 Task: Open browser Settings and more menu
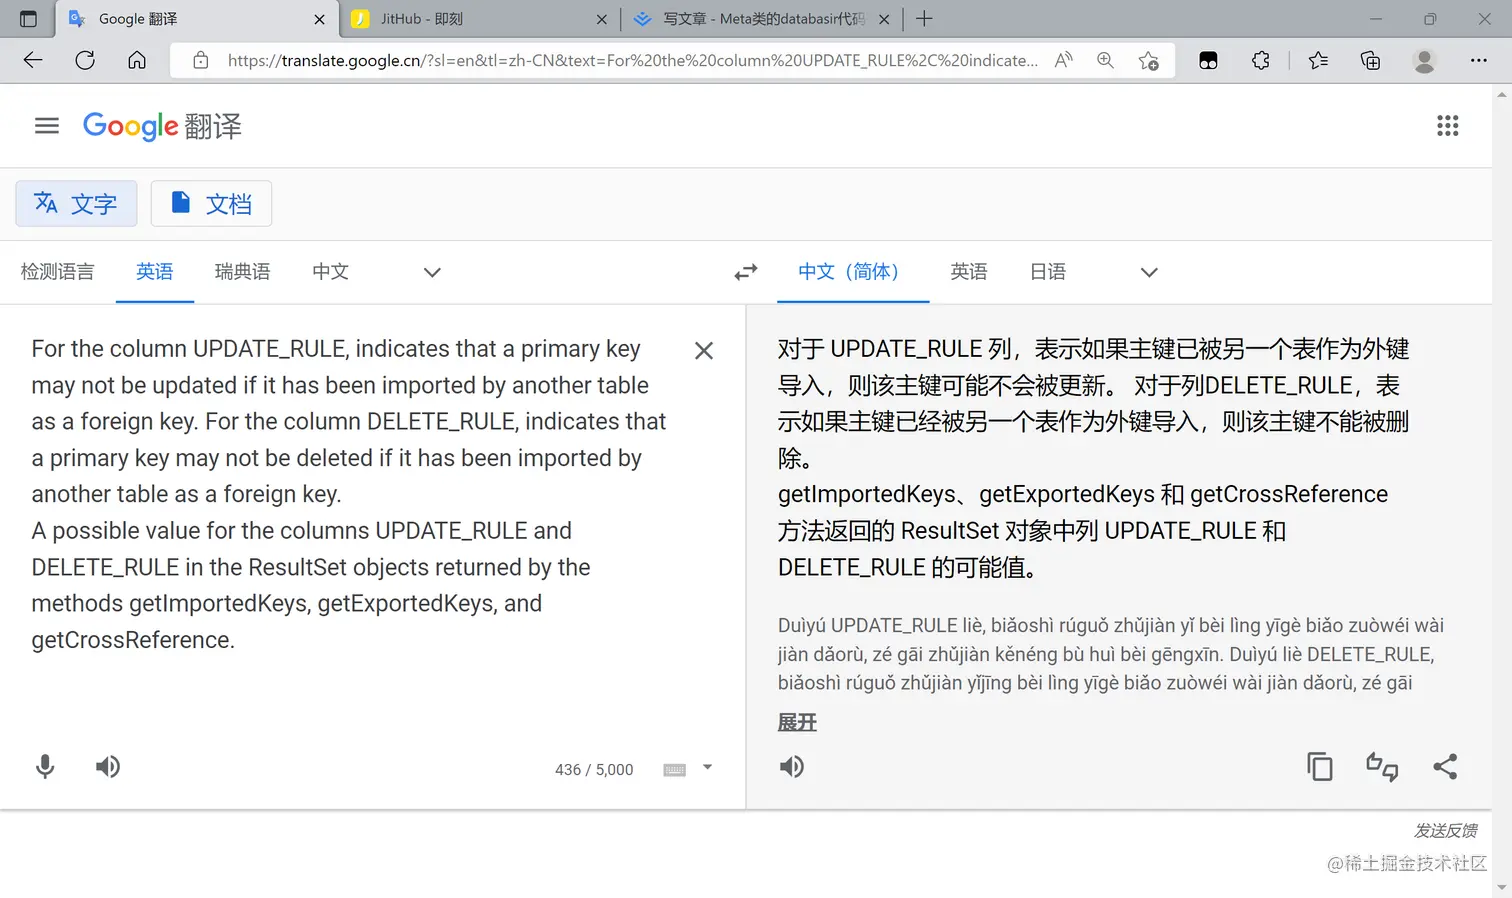coord(1479,60)
